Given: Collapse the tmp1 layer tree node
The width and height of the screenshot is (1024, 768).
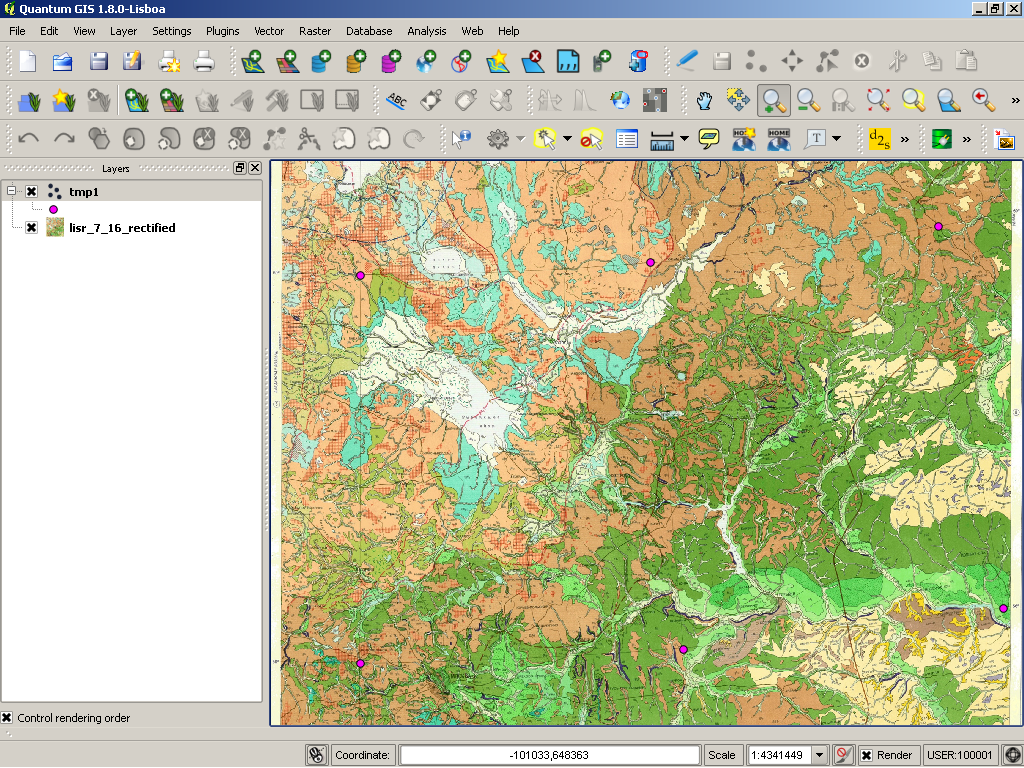Looking at the screenshot, I should pos(12,191).
